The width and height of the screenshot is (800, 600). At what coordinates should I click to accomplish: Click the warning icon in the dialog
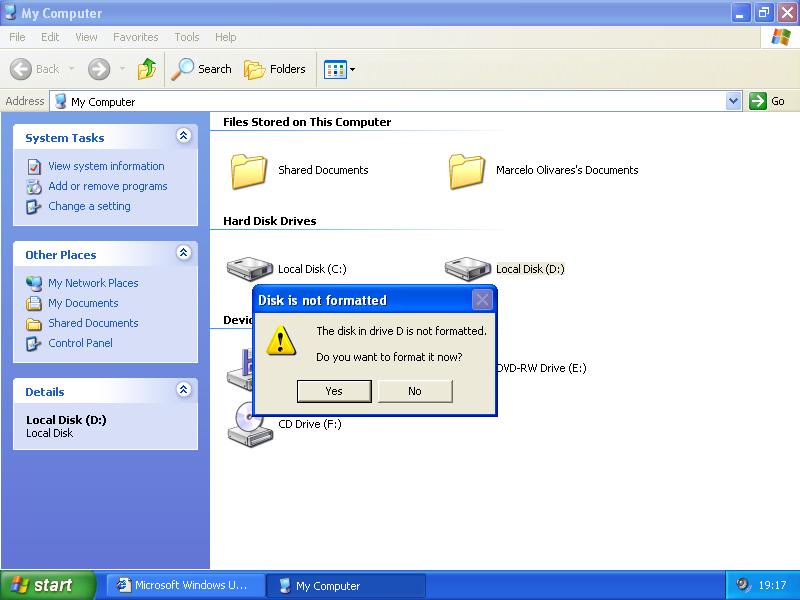tap(281, 340)
